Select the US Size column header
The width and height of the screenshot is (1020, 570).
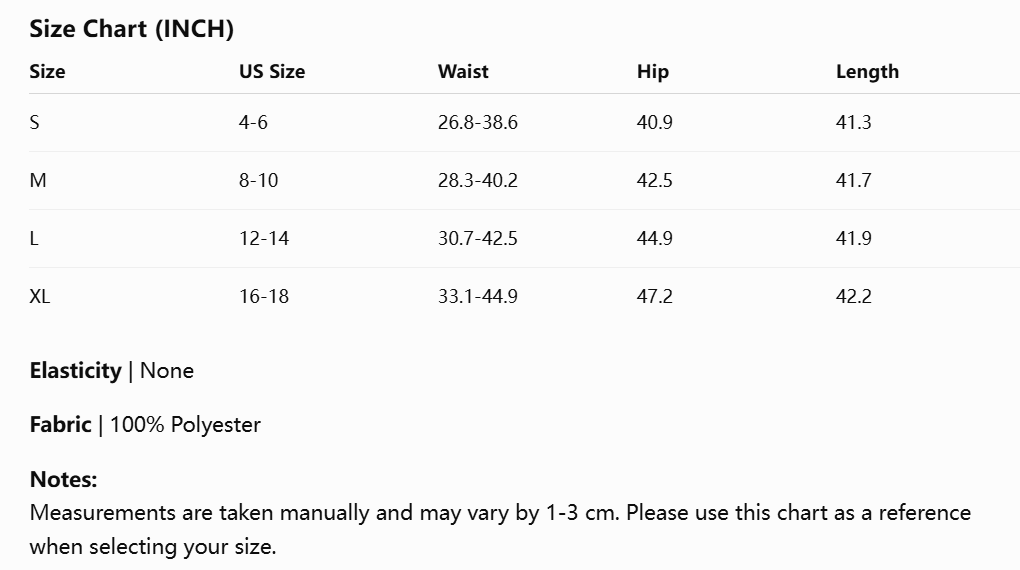(x=272, y=71)
